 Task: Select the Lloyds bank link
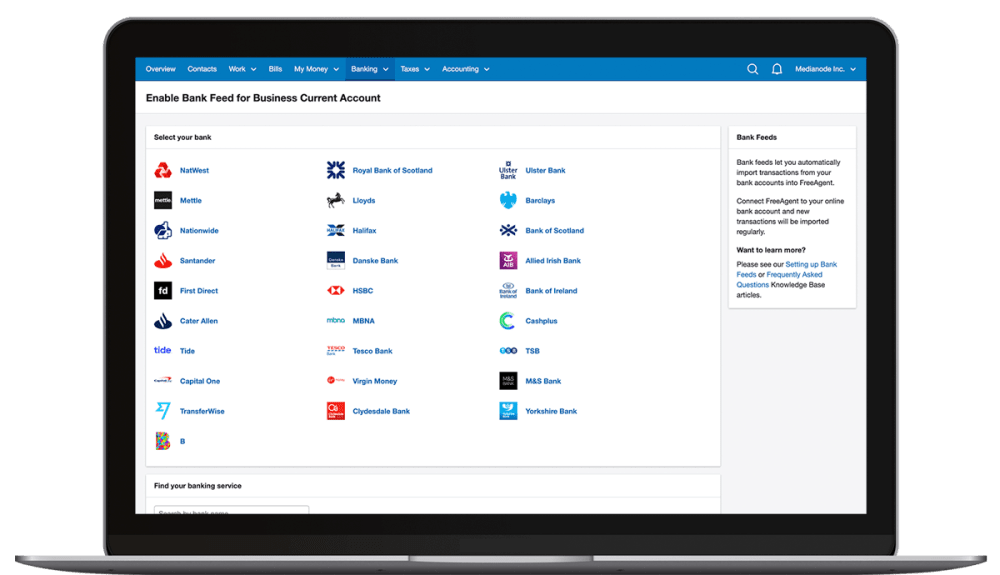pyautogui.click(x=364, y=200)
